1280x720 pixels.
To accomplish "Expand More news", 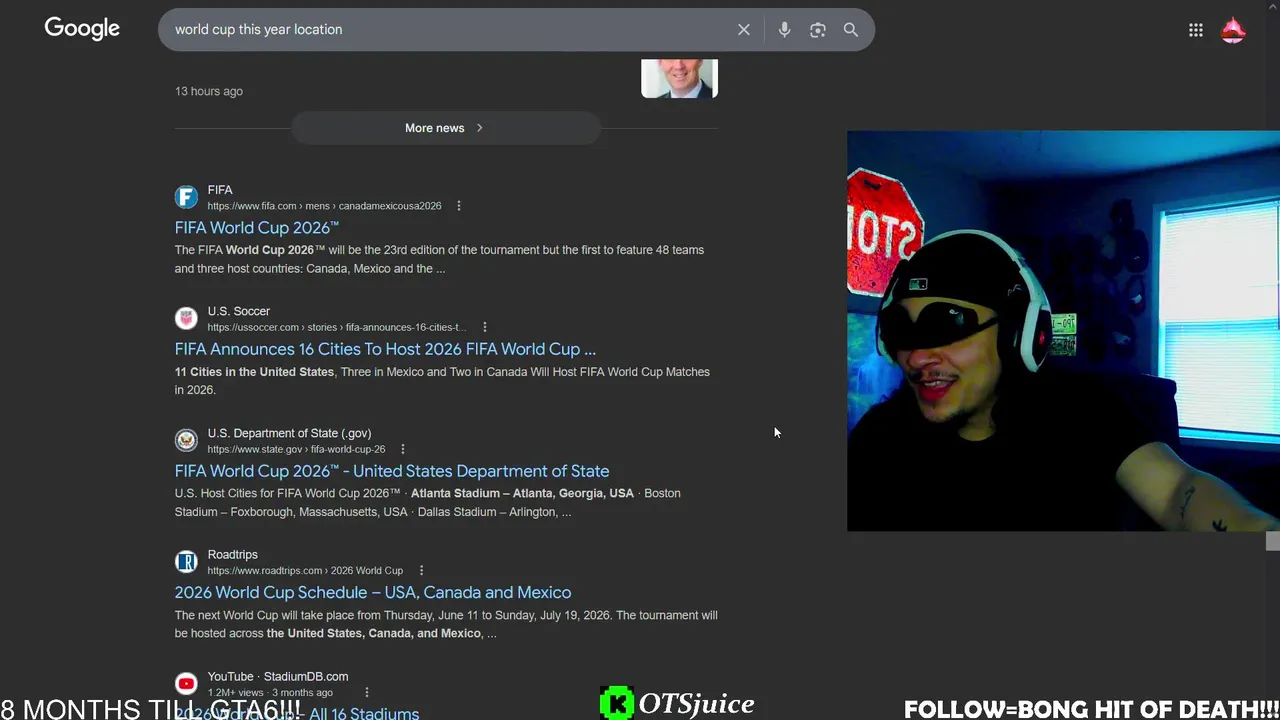I will tap(445, 128).
